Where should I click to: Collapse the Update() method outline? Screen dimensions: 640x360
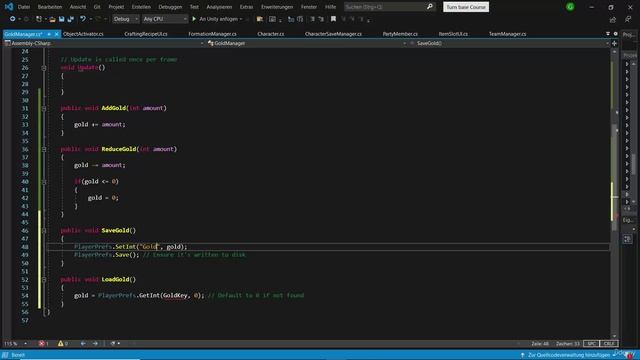pyautogui.click(x=44, y=68)
